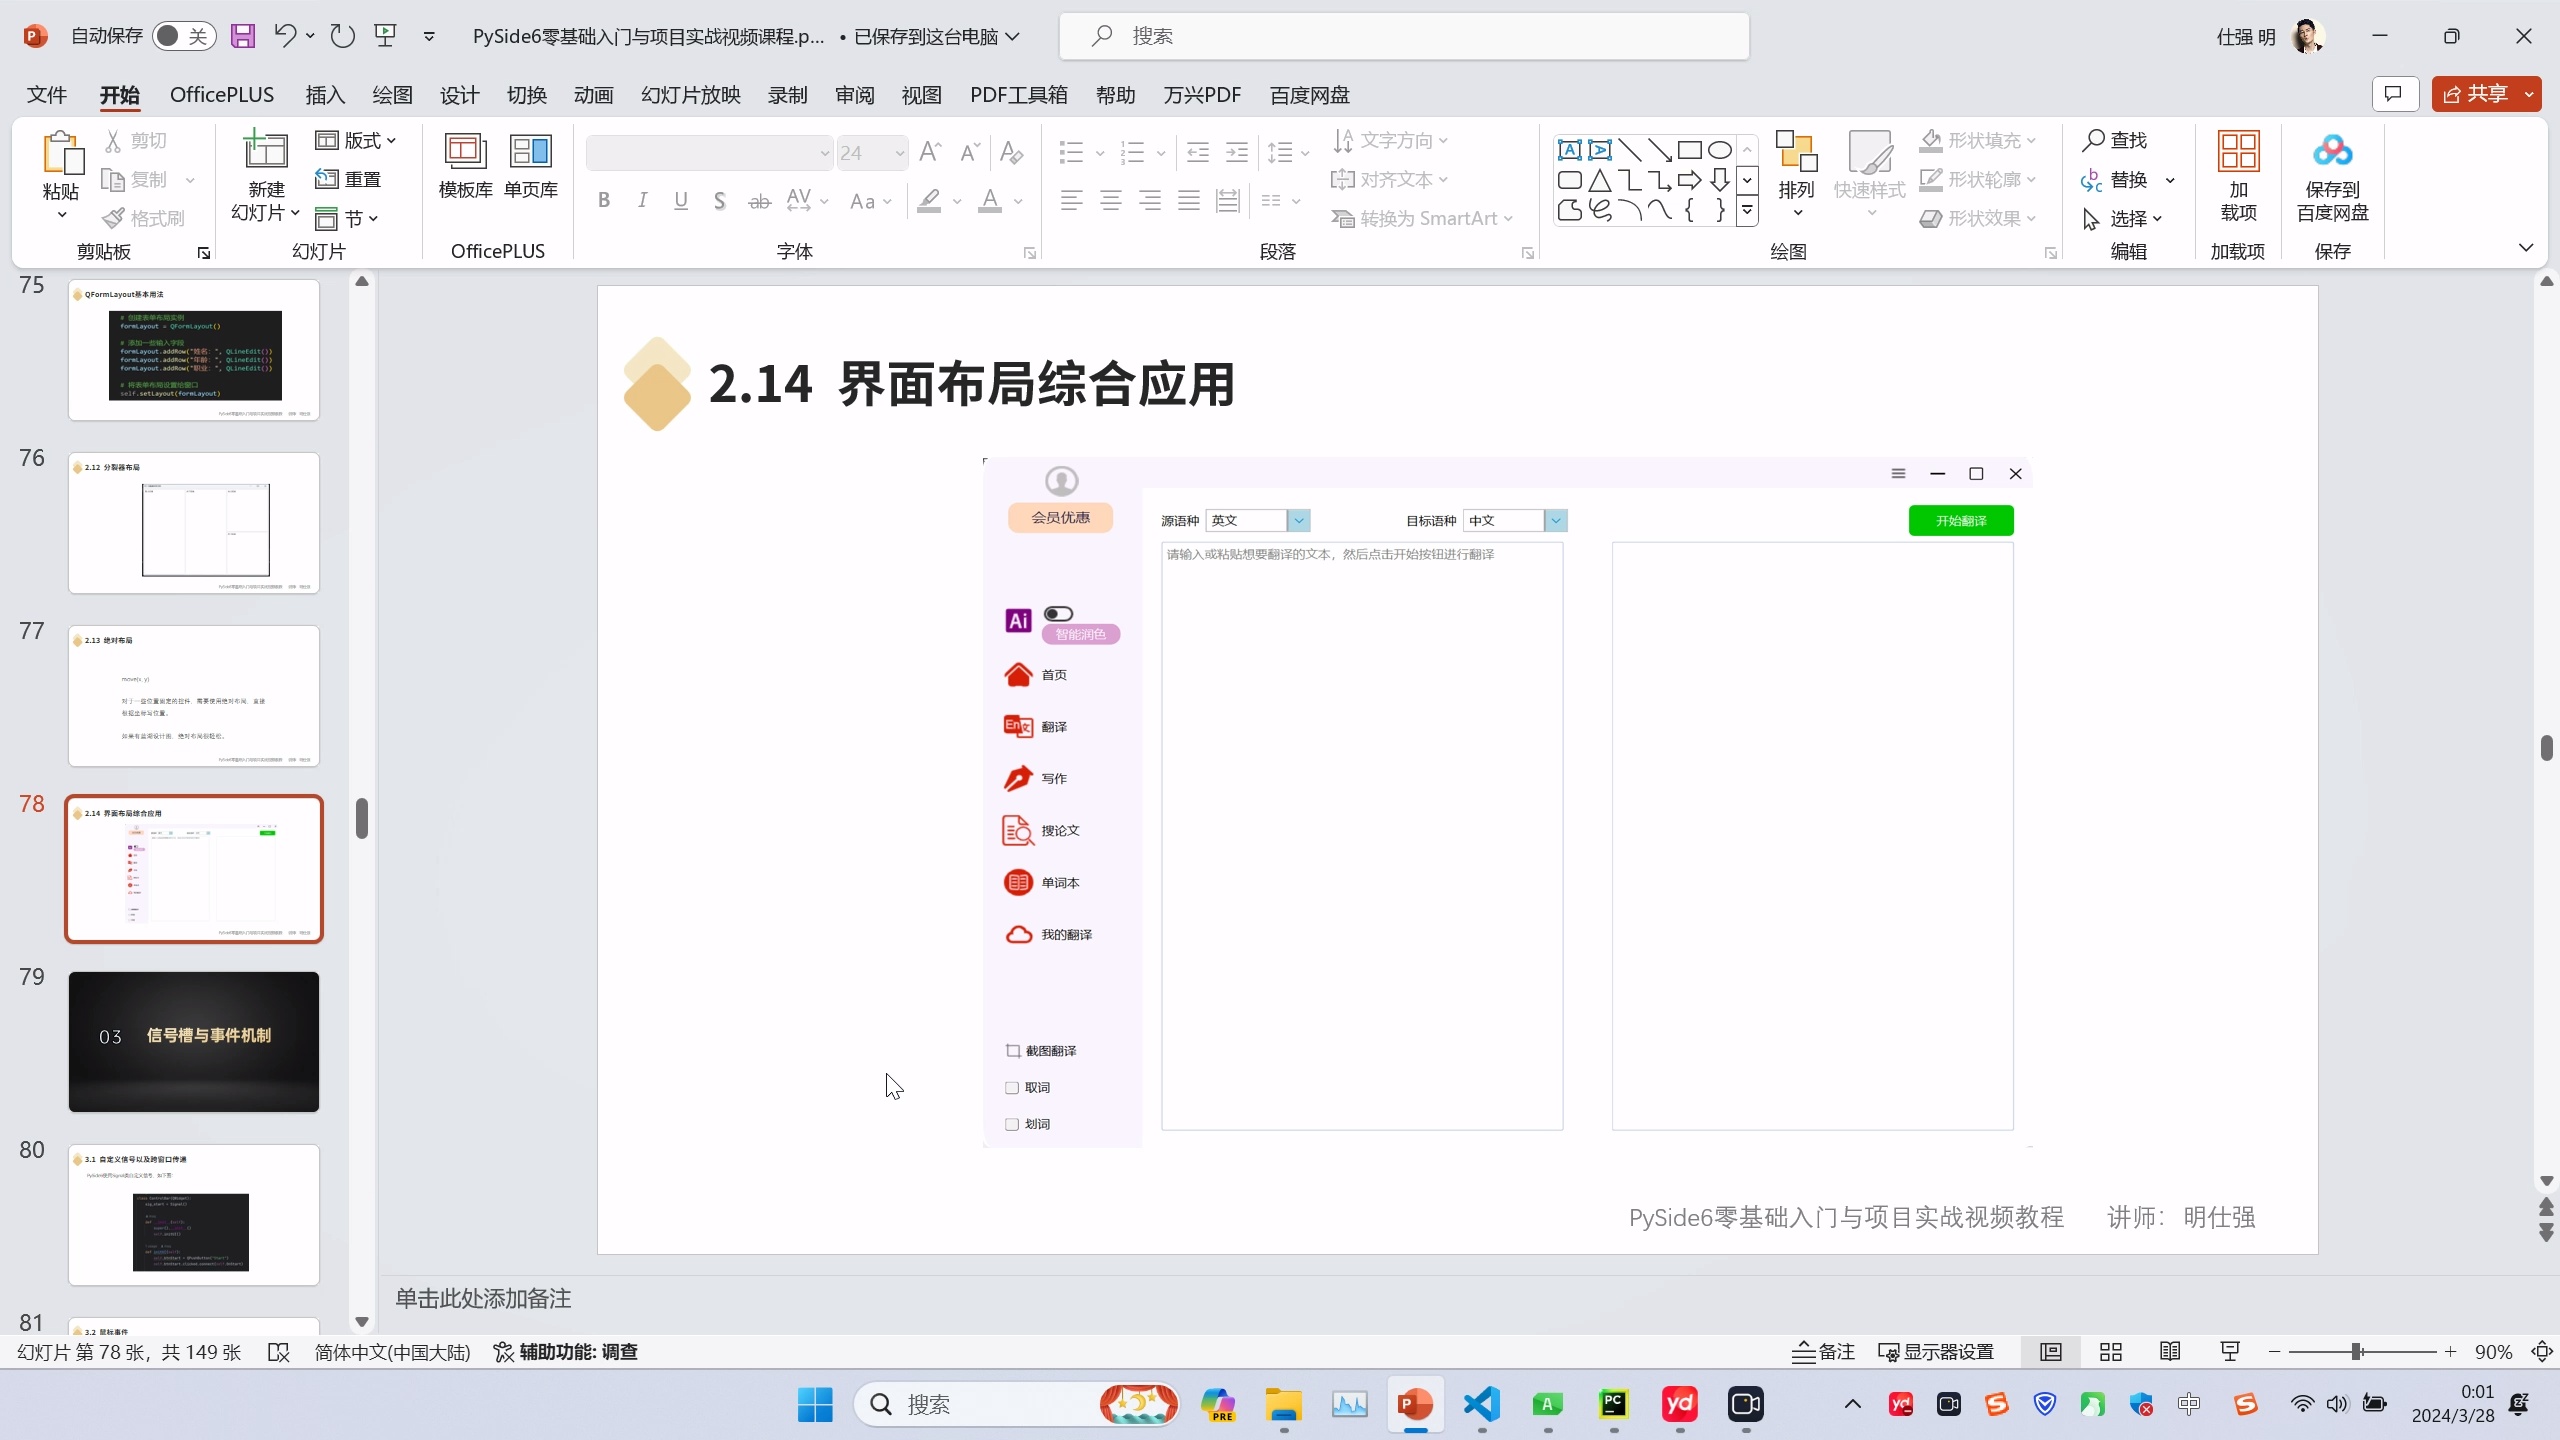
Task: Select slide 79 thumbnail 信号槽与事件机制
Action: click(194, 1041)
